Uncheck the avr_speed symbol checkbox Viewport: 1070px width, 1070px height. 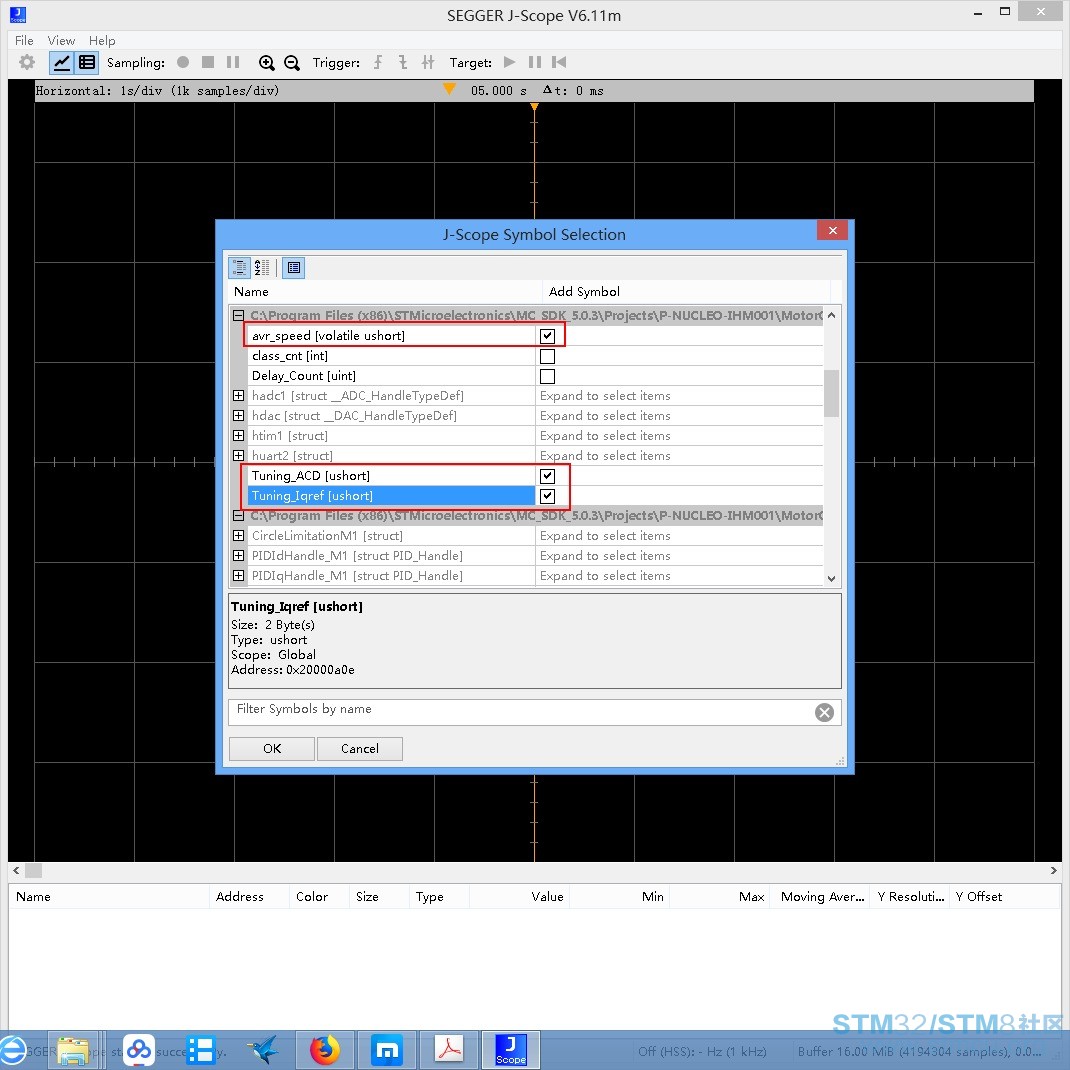pos(547,336)
